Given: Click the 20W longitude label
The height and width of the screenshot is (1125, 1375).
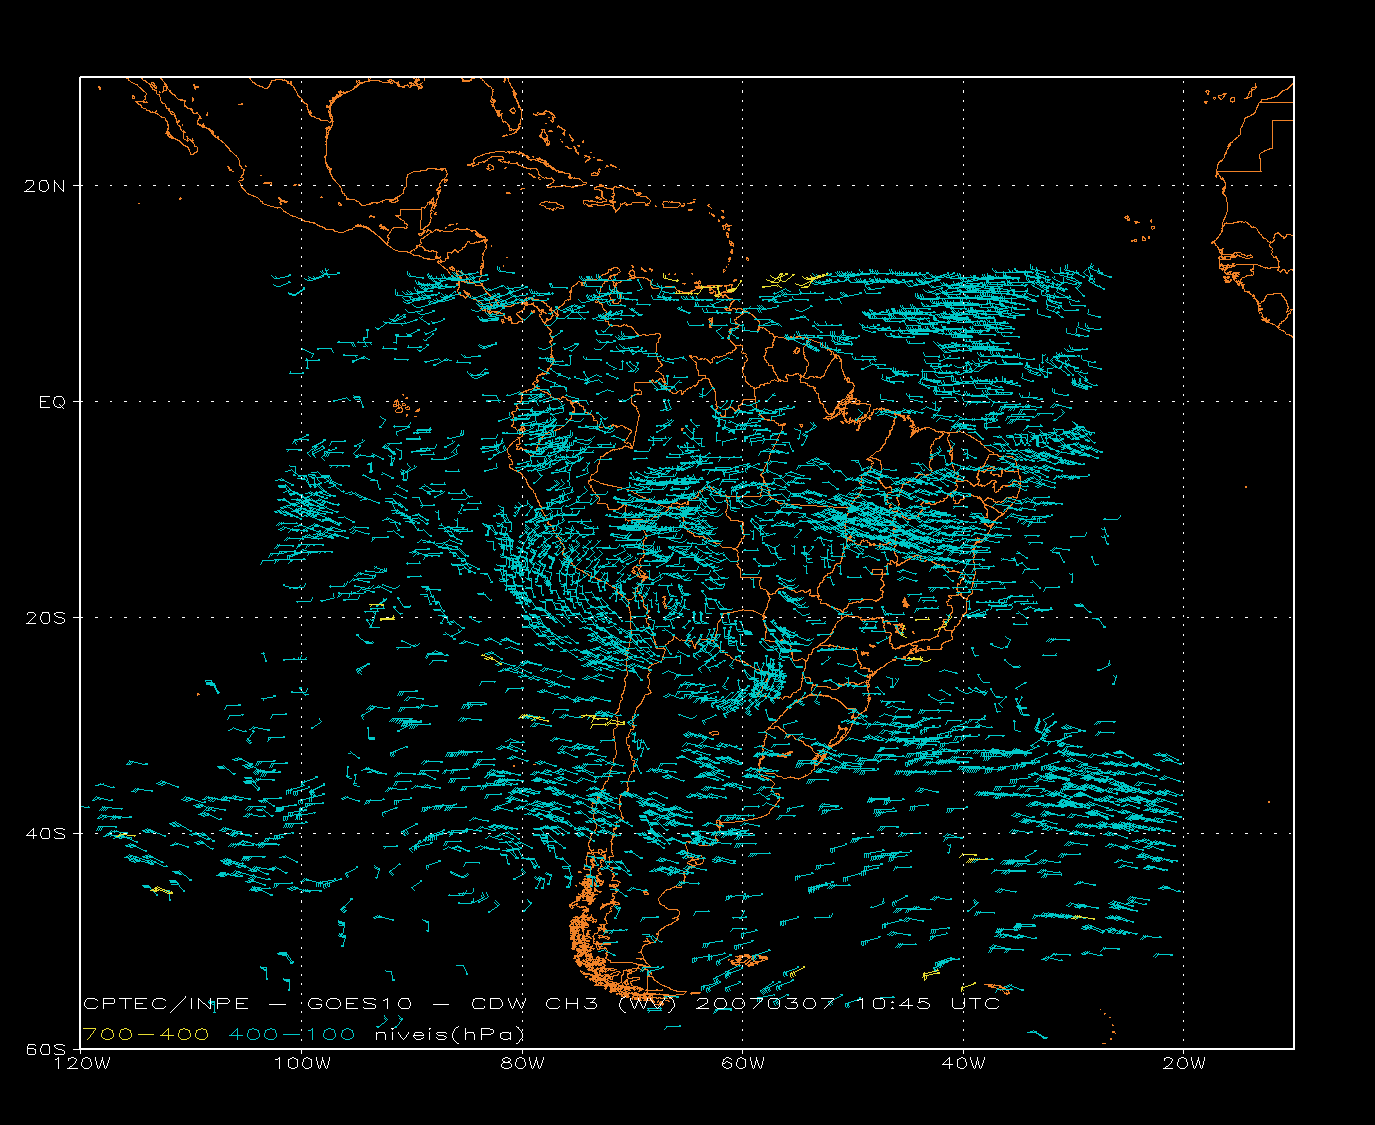Looking at the screenshot, I should click(x=1184, y=1063).
